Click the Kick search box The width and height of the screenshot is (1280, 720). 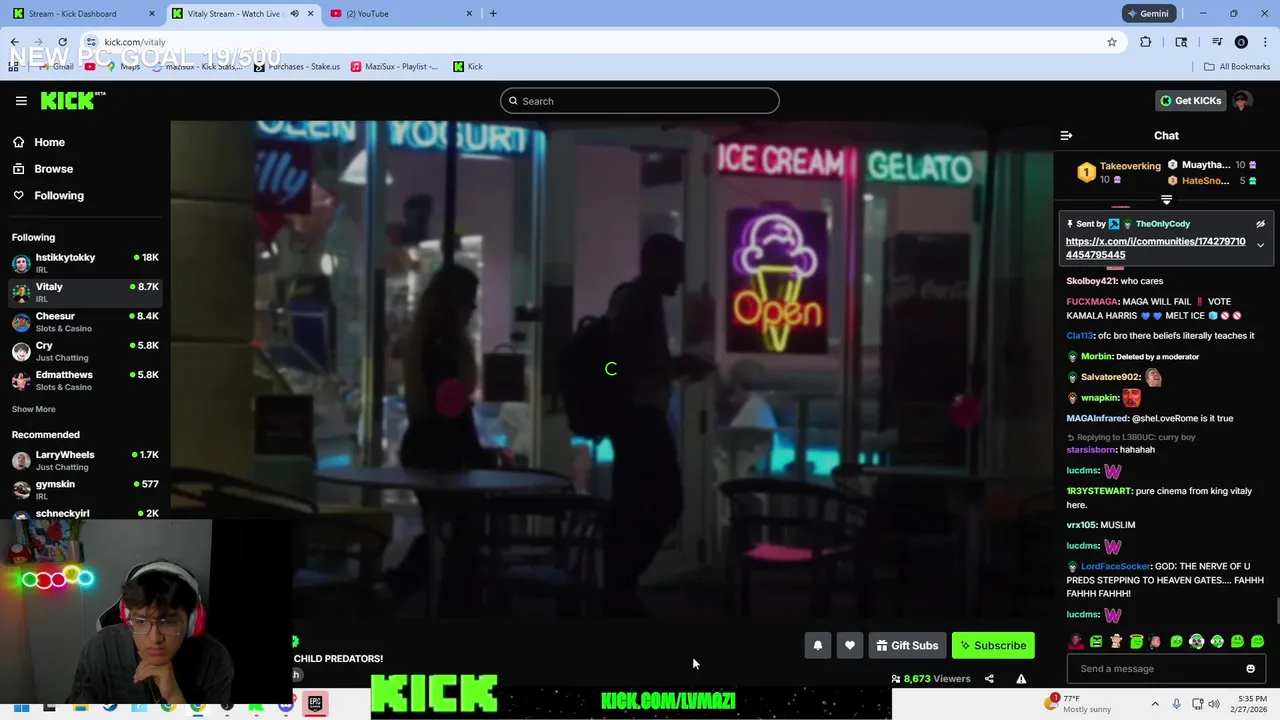click(x=640, y=101)
